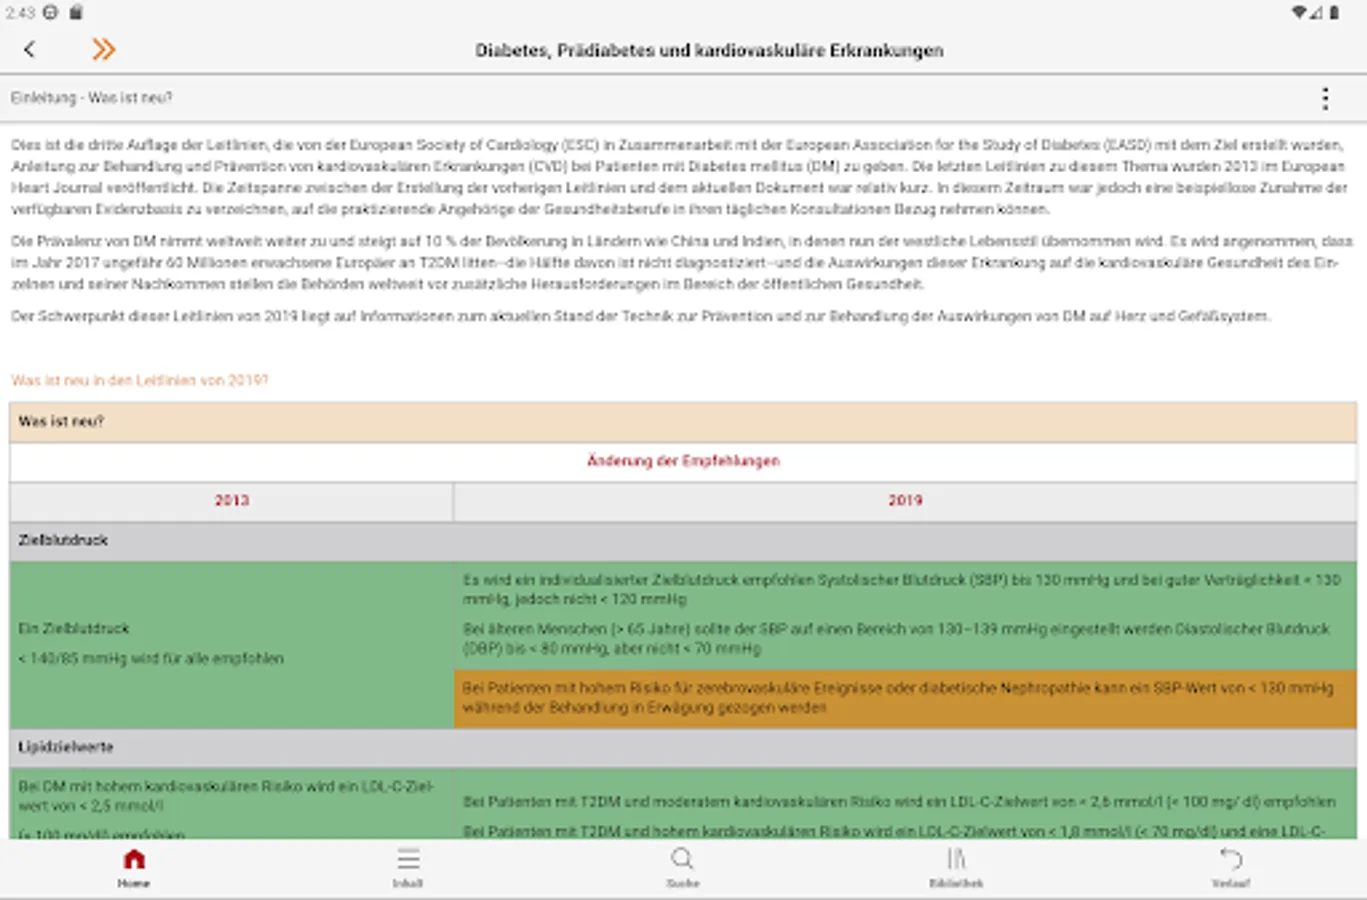Select the cell about älteren Menschen SBP
This screenshot has width=1367, height=900.
pyautogui.click(x=896, y=639)
